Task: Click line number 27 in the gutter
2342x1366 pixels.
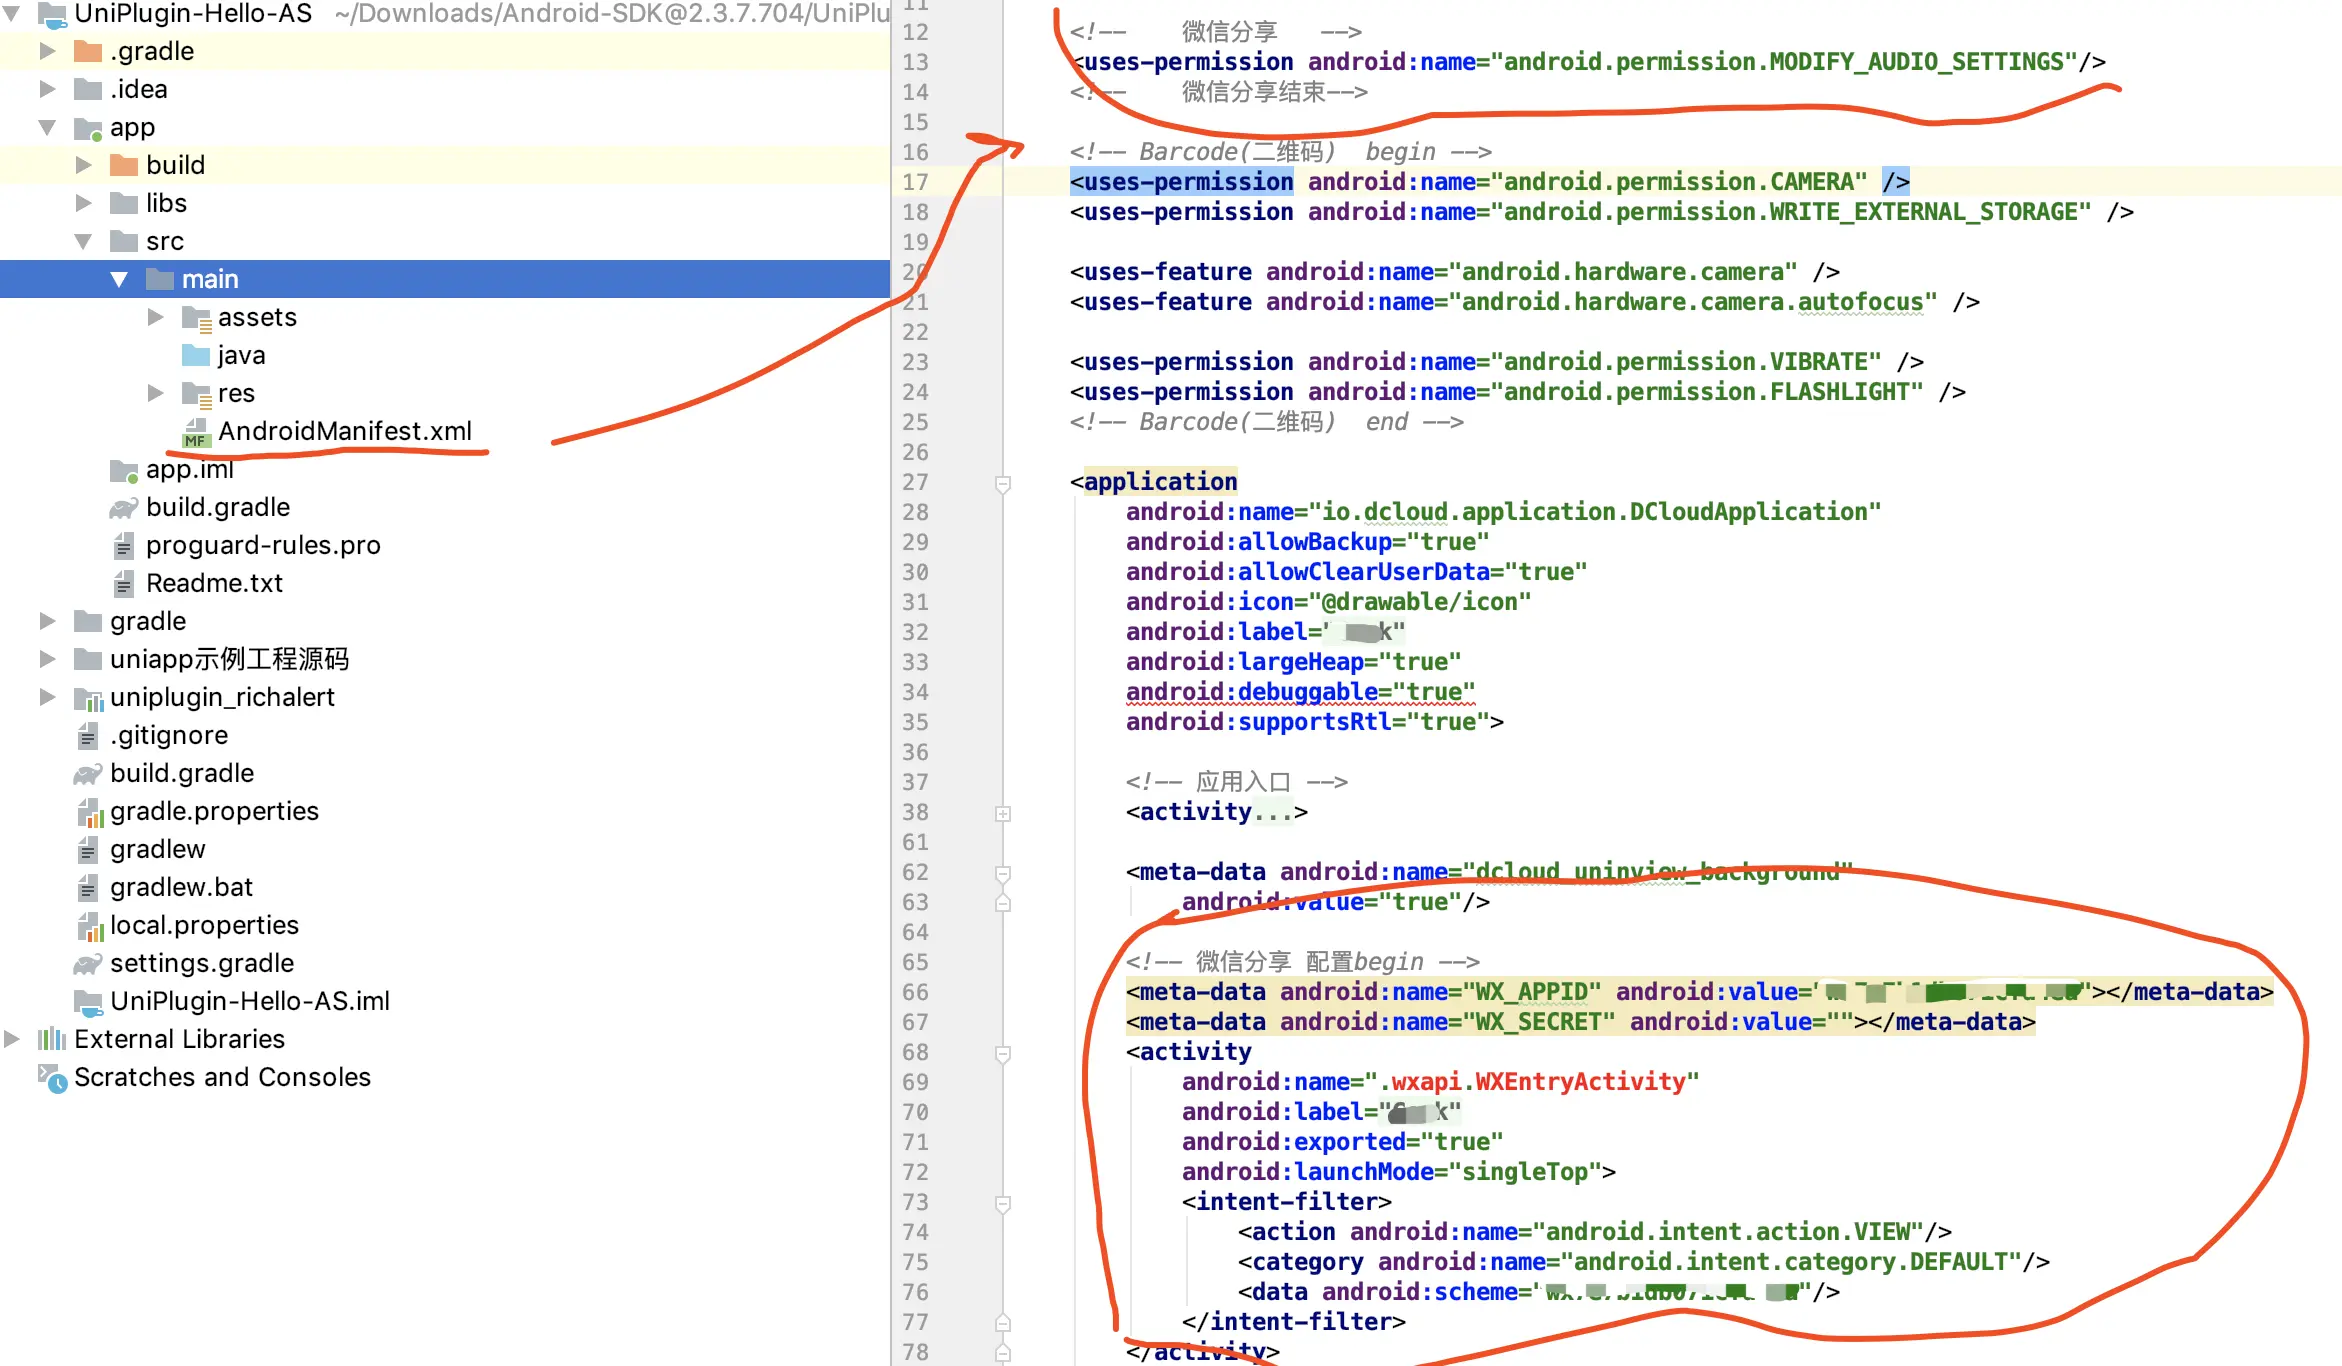Action: (915, 483)
